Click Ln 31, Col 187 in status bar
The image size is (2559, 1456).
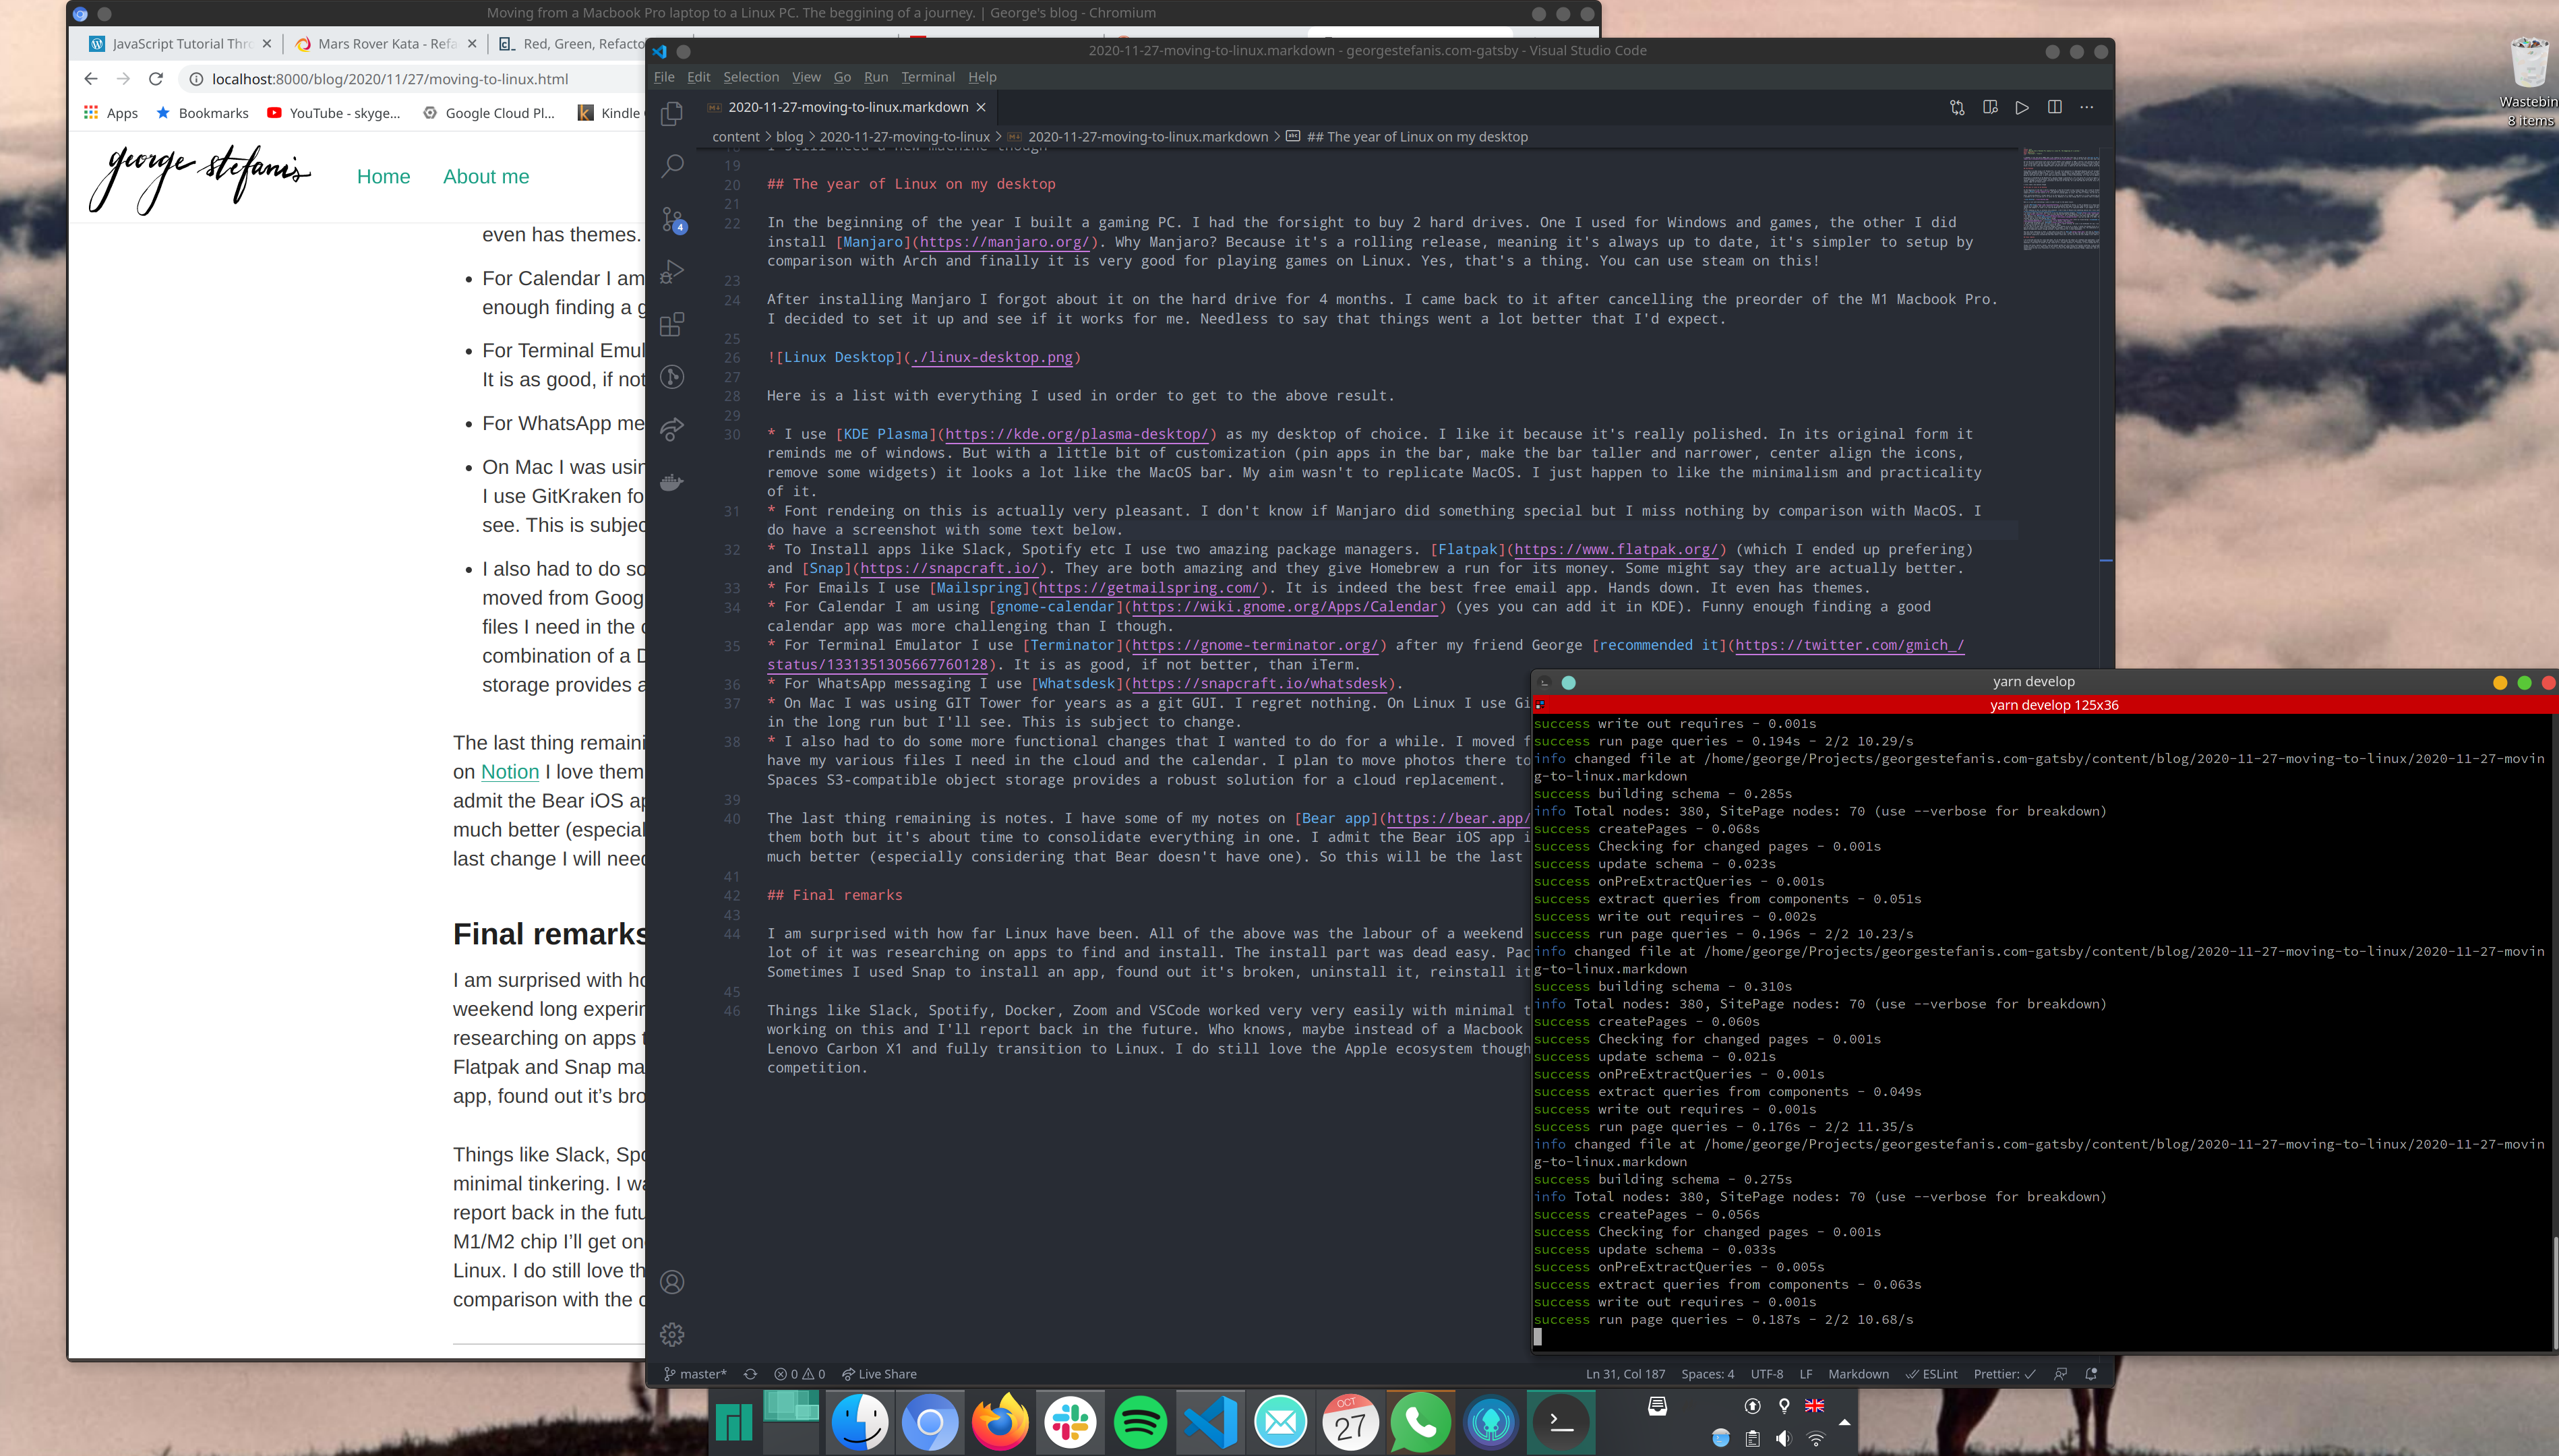(1626, 1374)
